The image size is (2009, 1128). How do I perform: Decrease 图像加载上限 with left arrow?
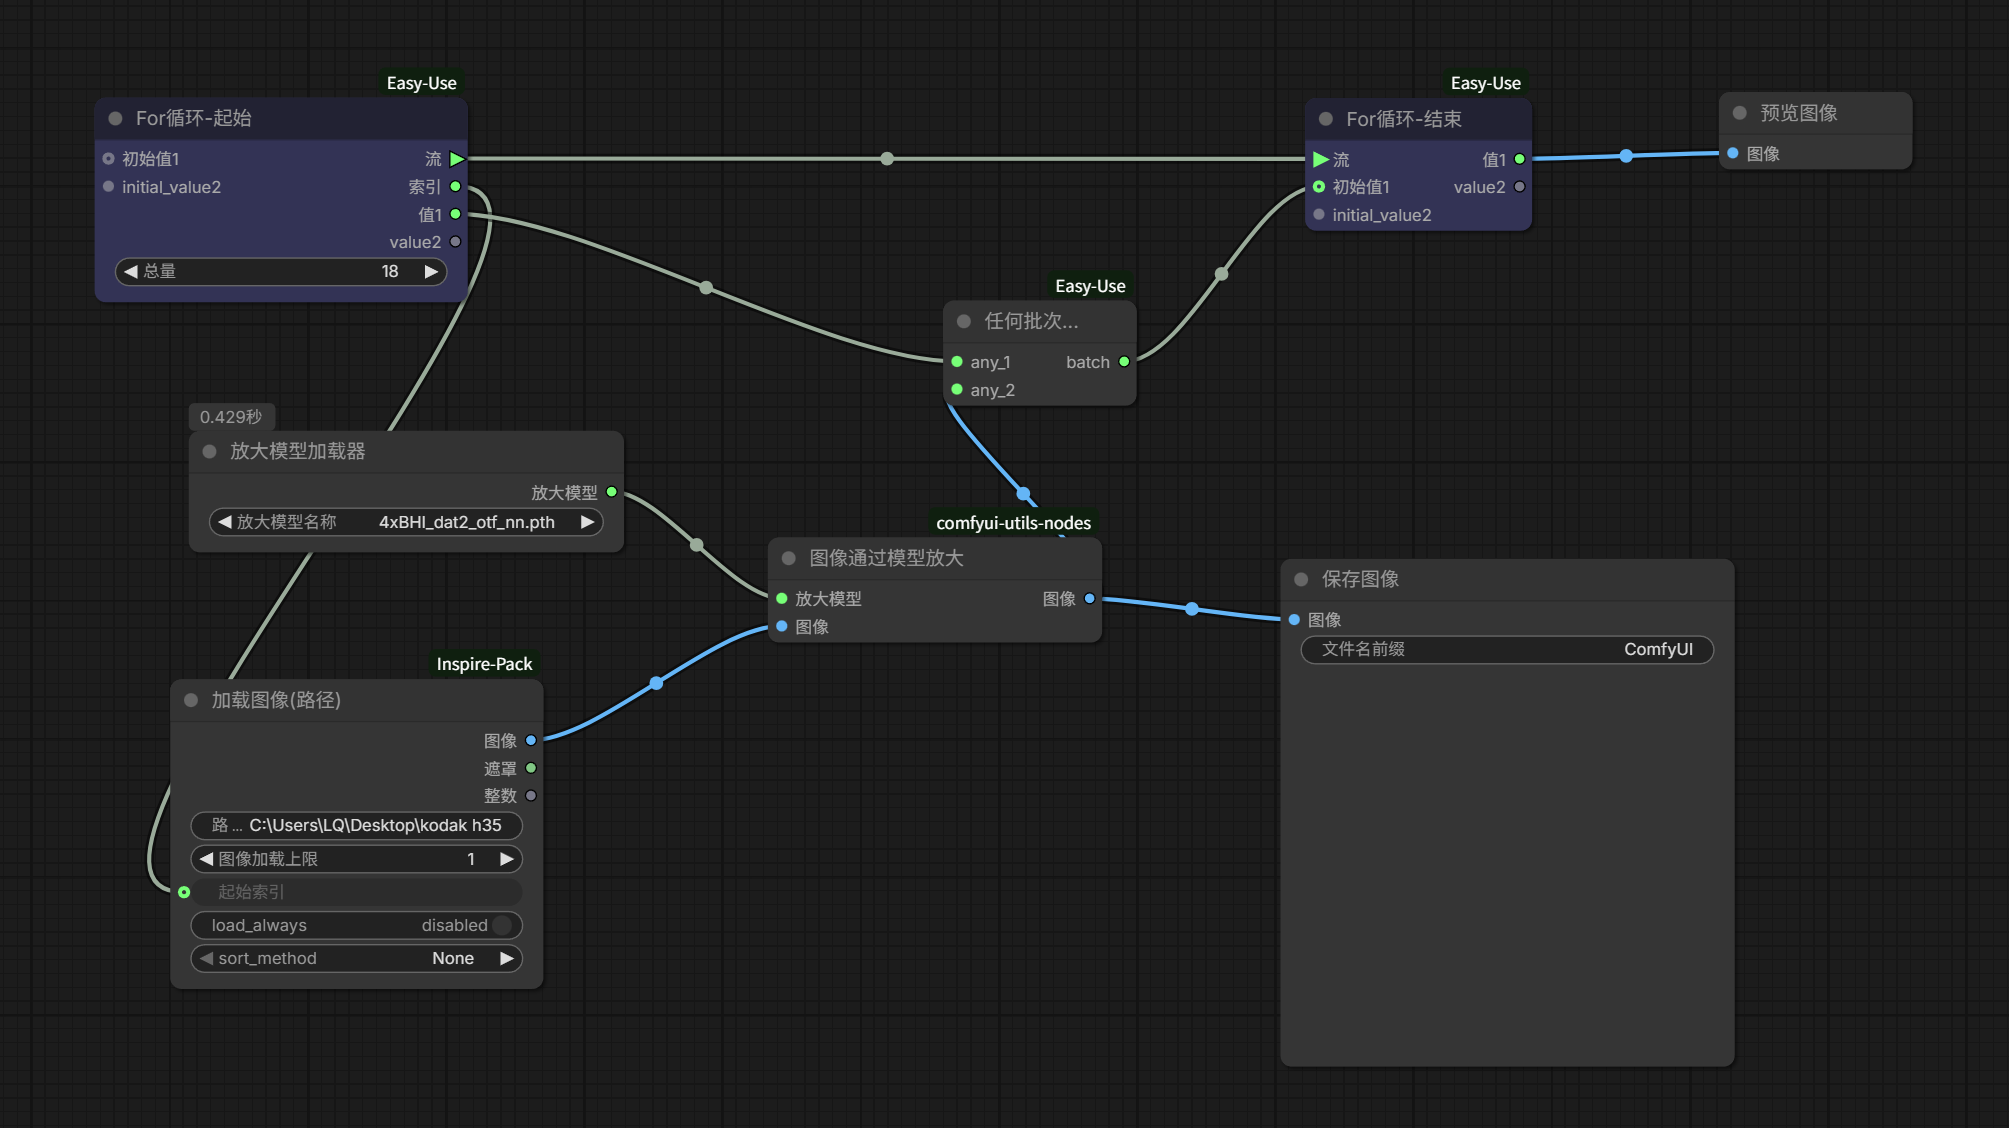206,859
